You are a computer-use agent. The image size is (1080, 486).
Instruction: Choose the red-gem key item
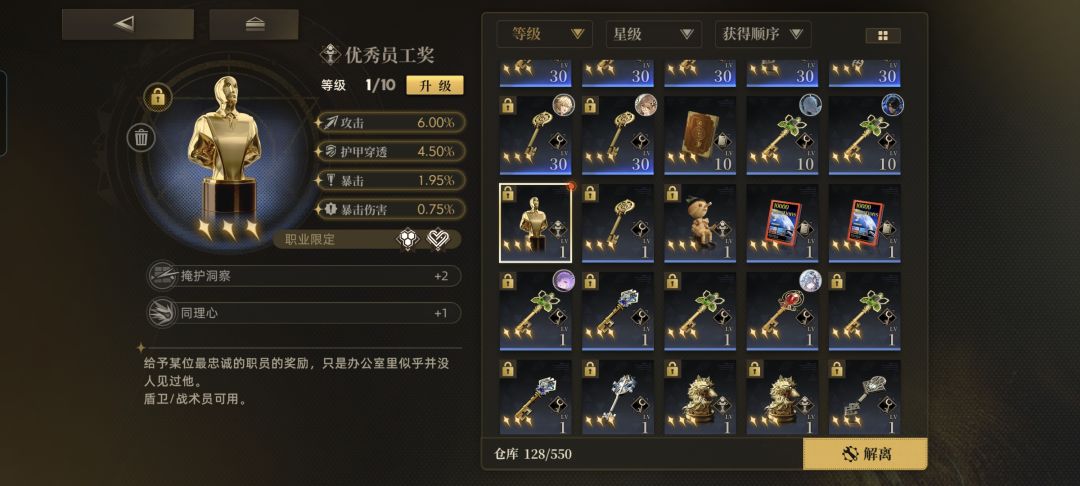[x=782, y=311]
